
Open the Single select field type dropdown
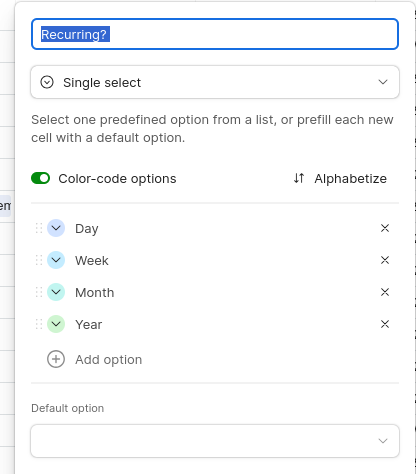215,82
